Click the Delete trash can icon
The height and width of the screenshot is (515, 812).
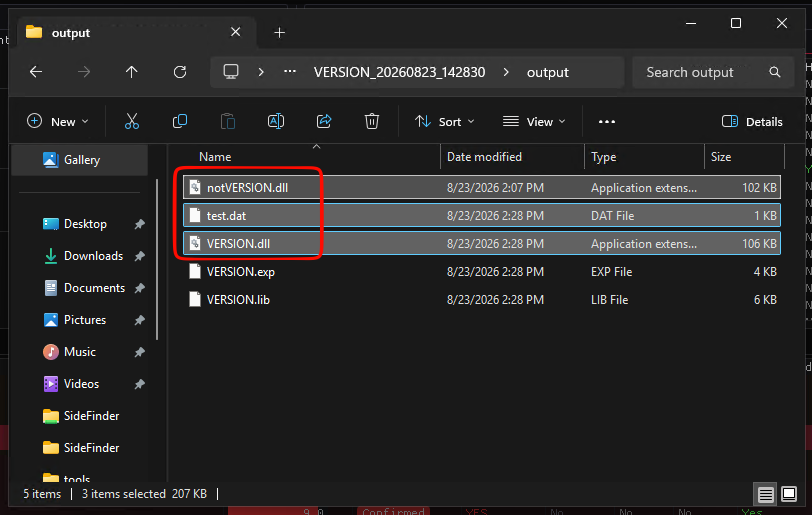tap(372, 122)
